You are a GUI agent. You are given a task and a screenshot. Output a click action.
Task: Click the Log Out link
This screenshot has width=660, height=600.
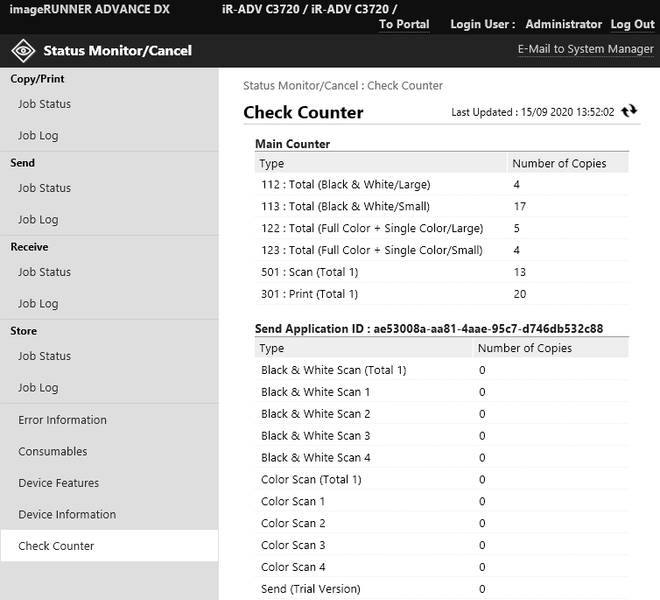coord(632,24)
